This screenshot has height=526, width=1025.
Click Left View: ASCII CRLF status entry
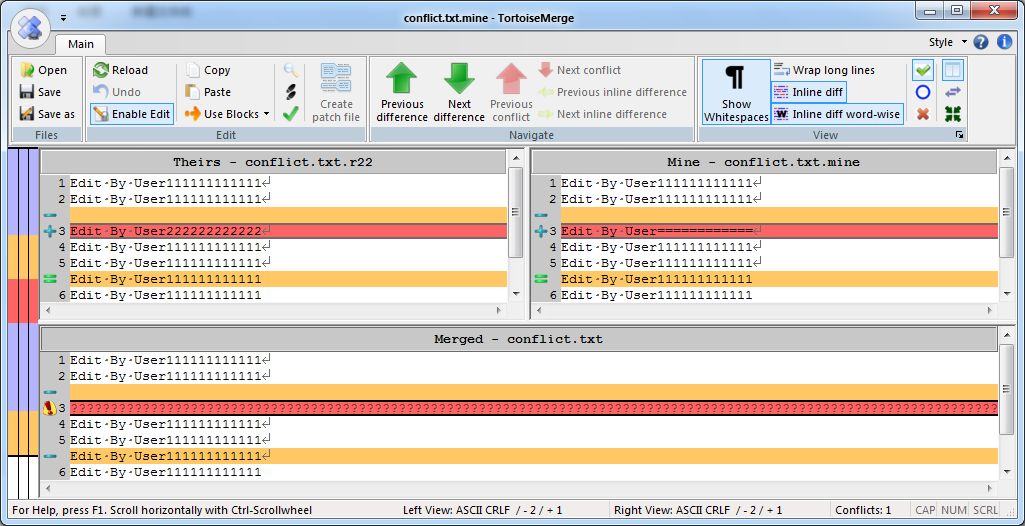pyautogui.click(x=482, y=510)
